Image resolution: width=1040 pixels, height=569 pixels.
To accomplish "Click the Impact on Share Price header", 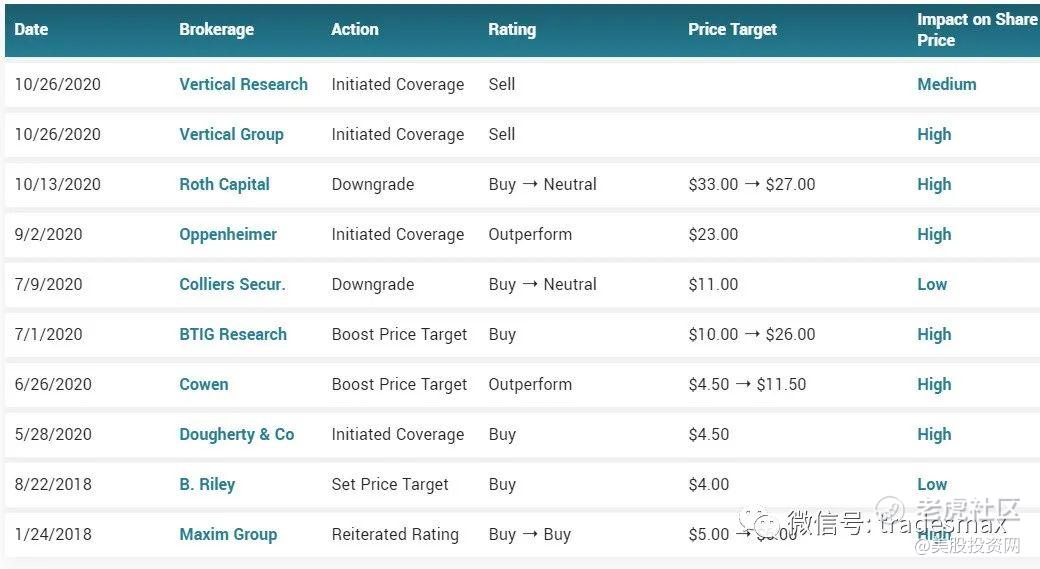I will [x=977, y=30].
